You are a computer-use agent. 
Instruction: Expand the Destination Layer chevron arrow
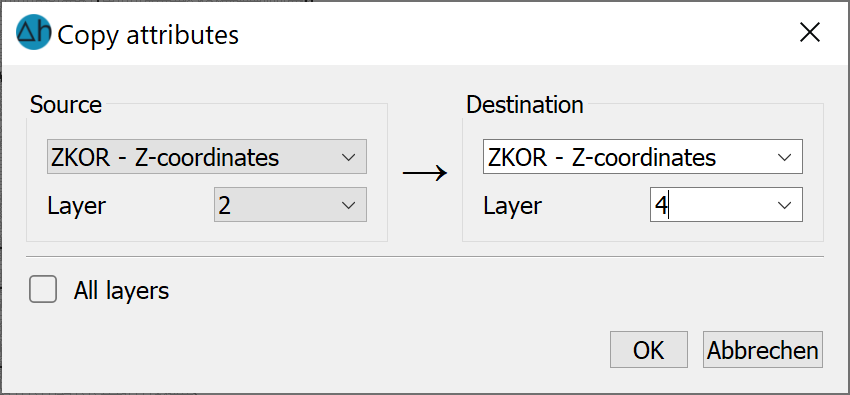[x=784, y=205]
